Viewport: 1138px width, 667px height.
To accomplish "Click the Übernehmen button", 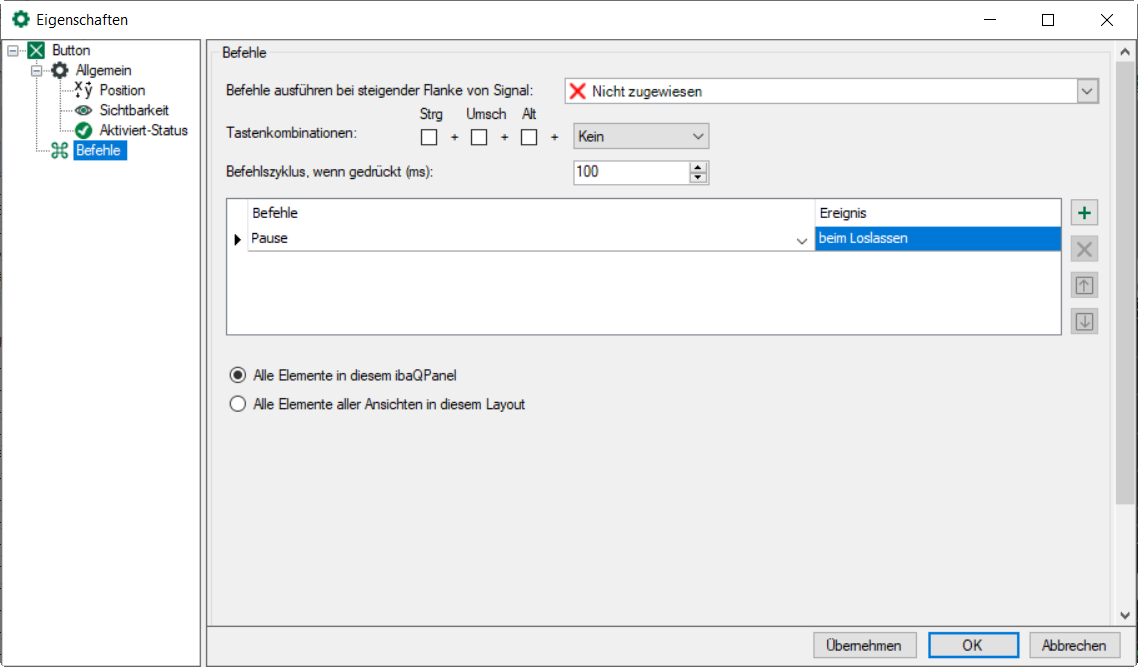I will click(864, 645).
